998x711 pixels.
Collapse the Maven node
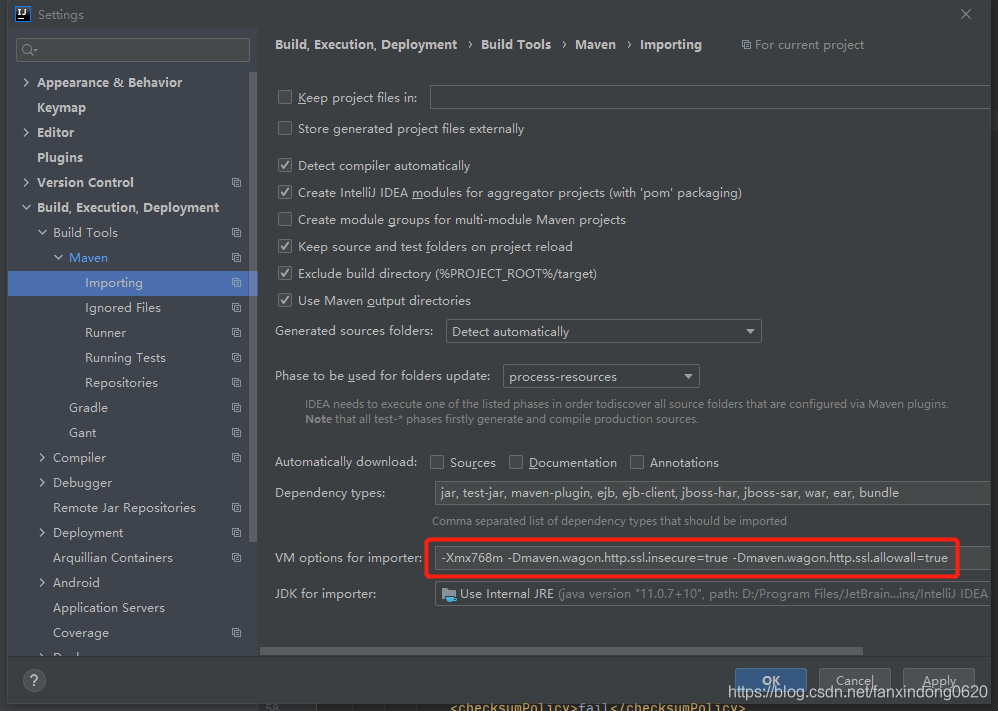tap(58, 258)
